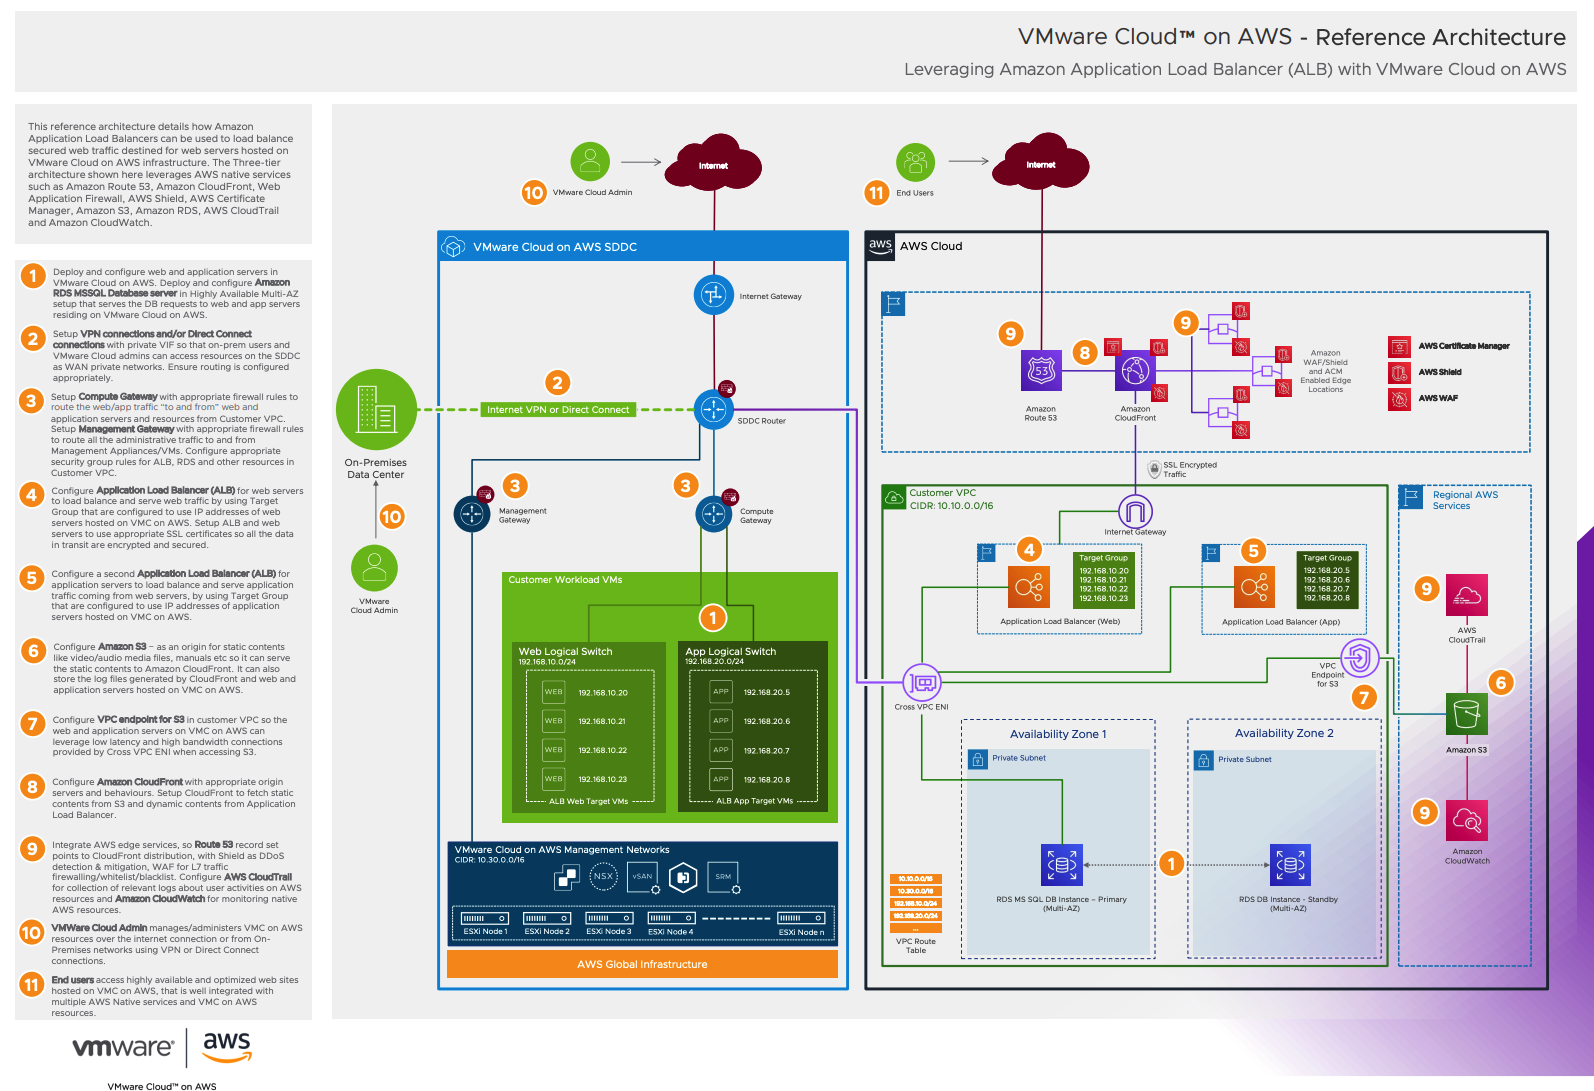Select the AWS CloudTrail icon
Image resolution: width=1594 pixels, height=1091 pixels.
click(x=1467, y=595)
